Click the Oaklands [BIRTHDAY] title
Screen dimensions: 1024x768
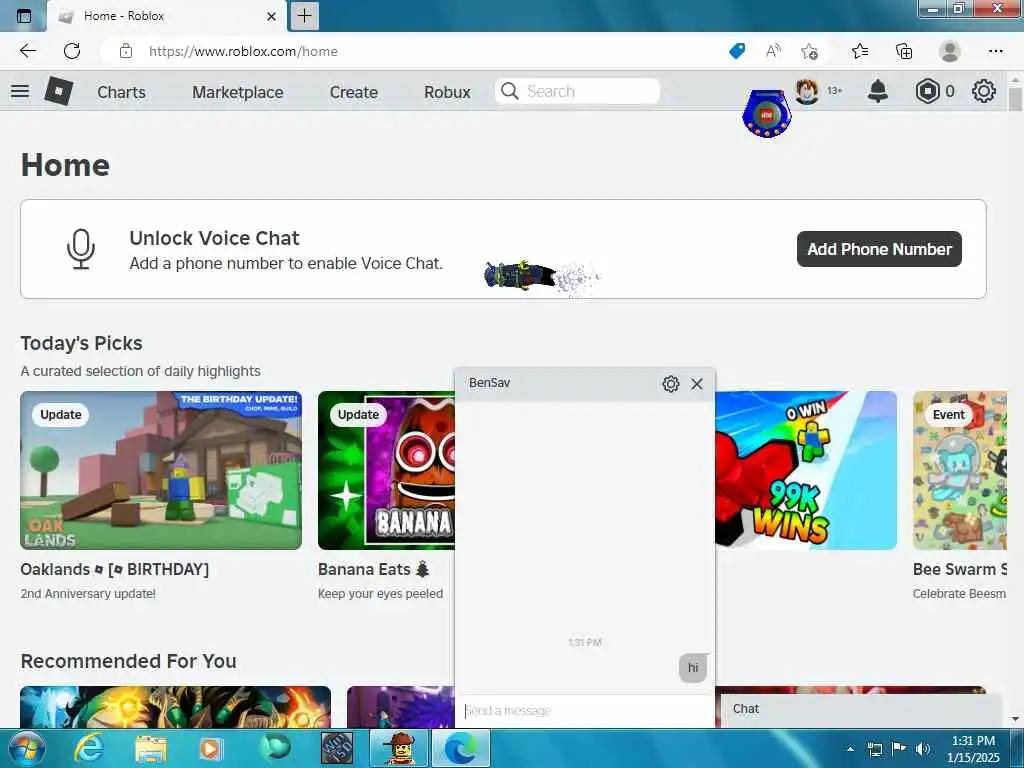click(115, 569)
